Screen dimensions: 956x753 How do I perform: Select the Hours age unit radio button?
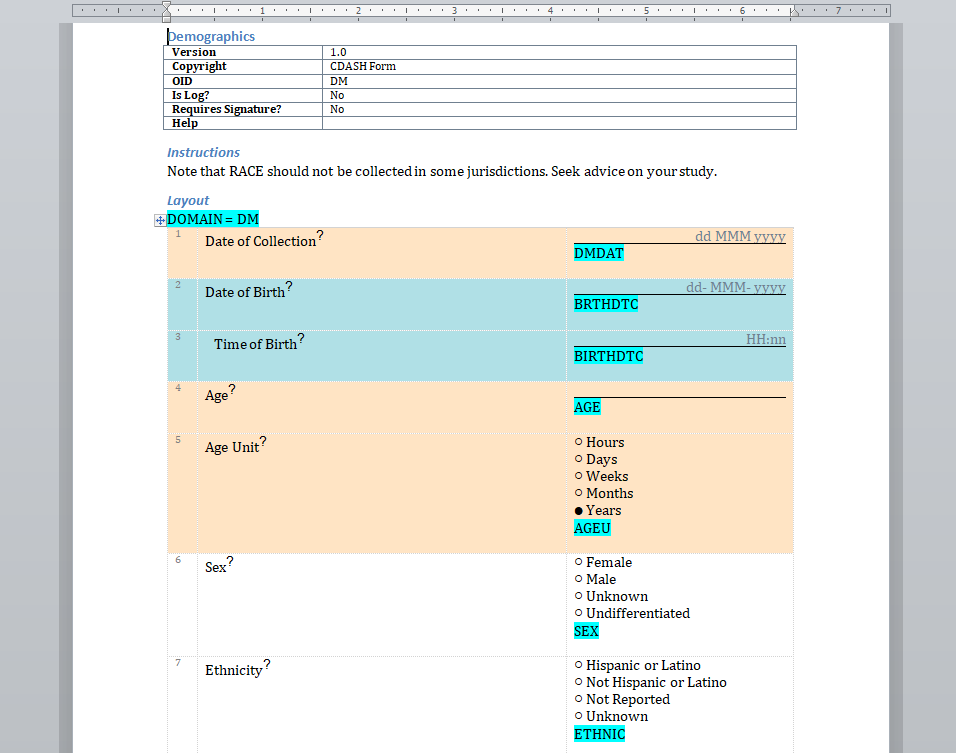pyautogui.click(x=579, y=441)
